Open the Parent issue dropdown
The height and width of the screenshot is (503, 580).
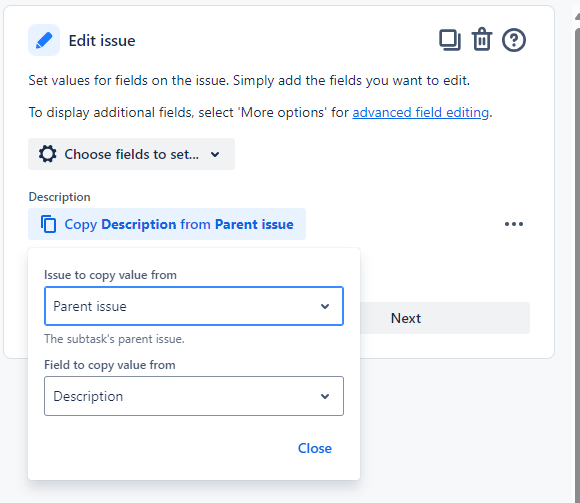point(194,306)
